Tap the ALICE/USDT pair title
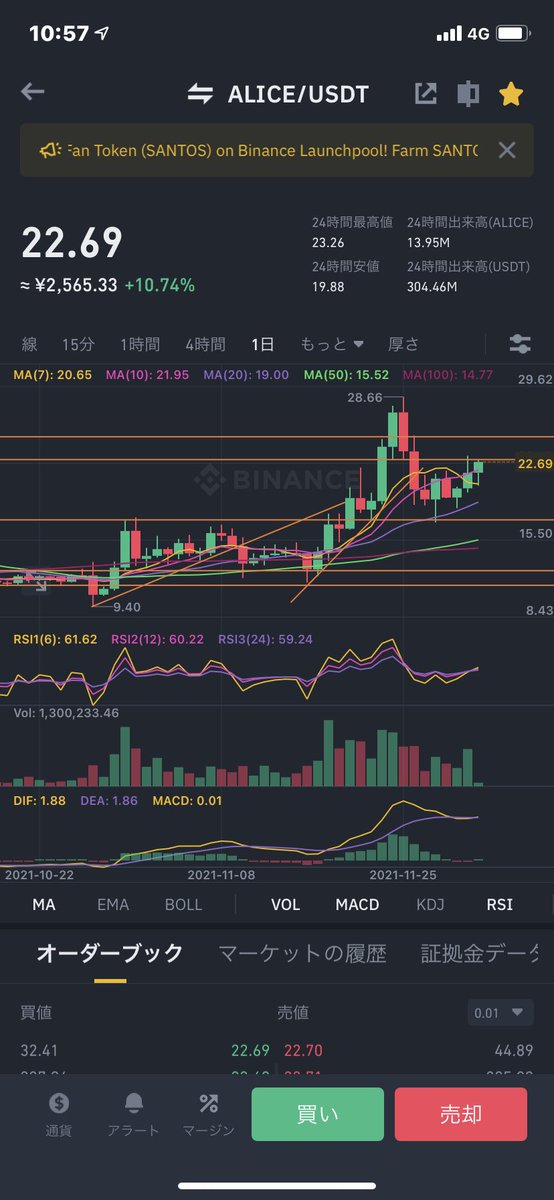This screenshot has width=554, height=1200. tap(298, 94)
